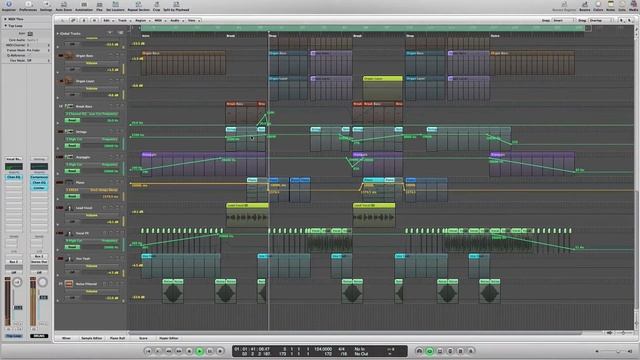Click the green Play transport button
Viewport: 640px width, 360px height.
point(200,351)
